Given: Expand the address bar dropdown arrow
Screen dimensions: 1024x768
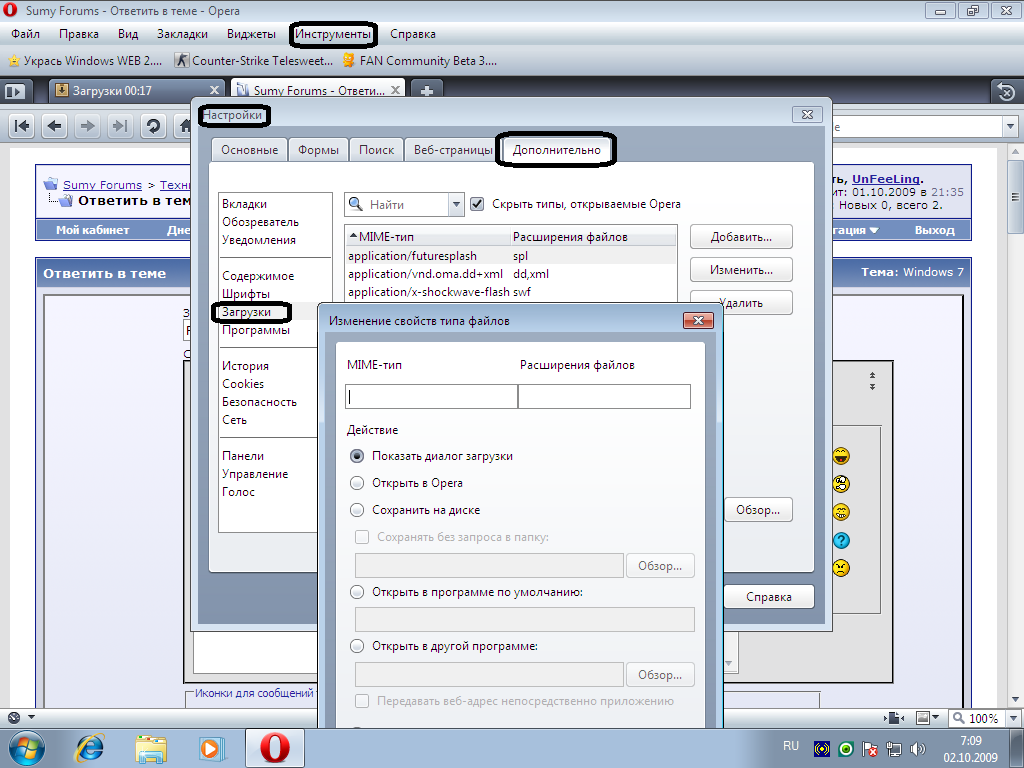Looking at the screenshot, I should (x=1009, y=127).
